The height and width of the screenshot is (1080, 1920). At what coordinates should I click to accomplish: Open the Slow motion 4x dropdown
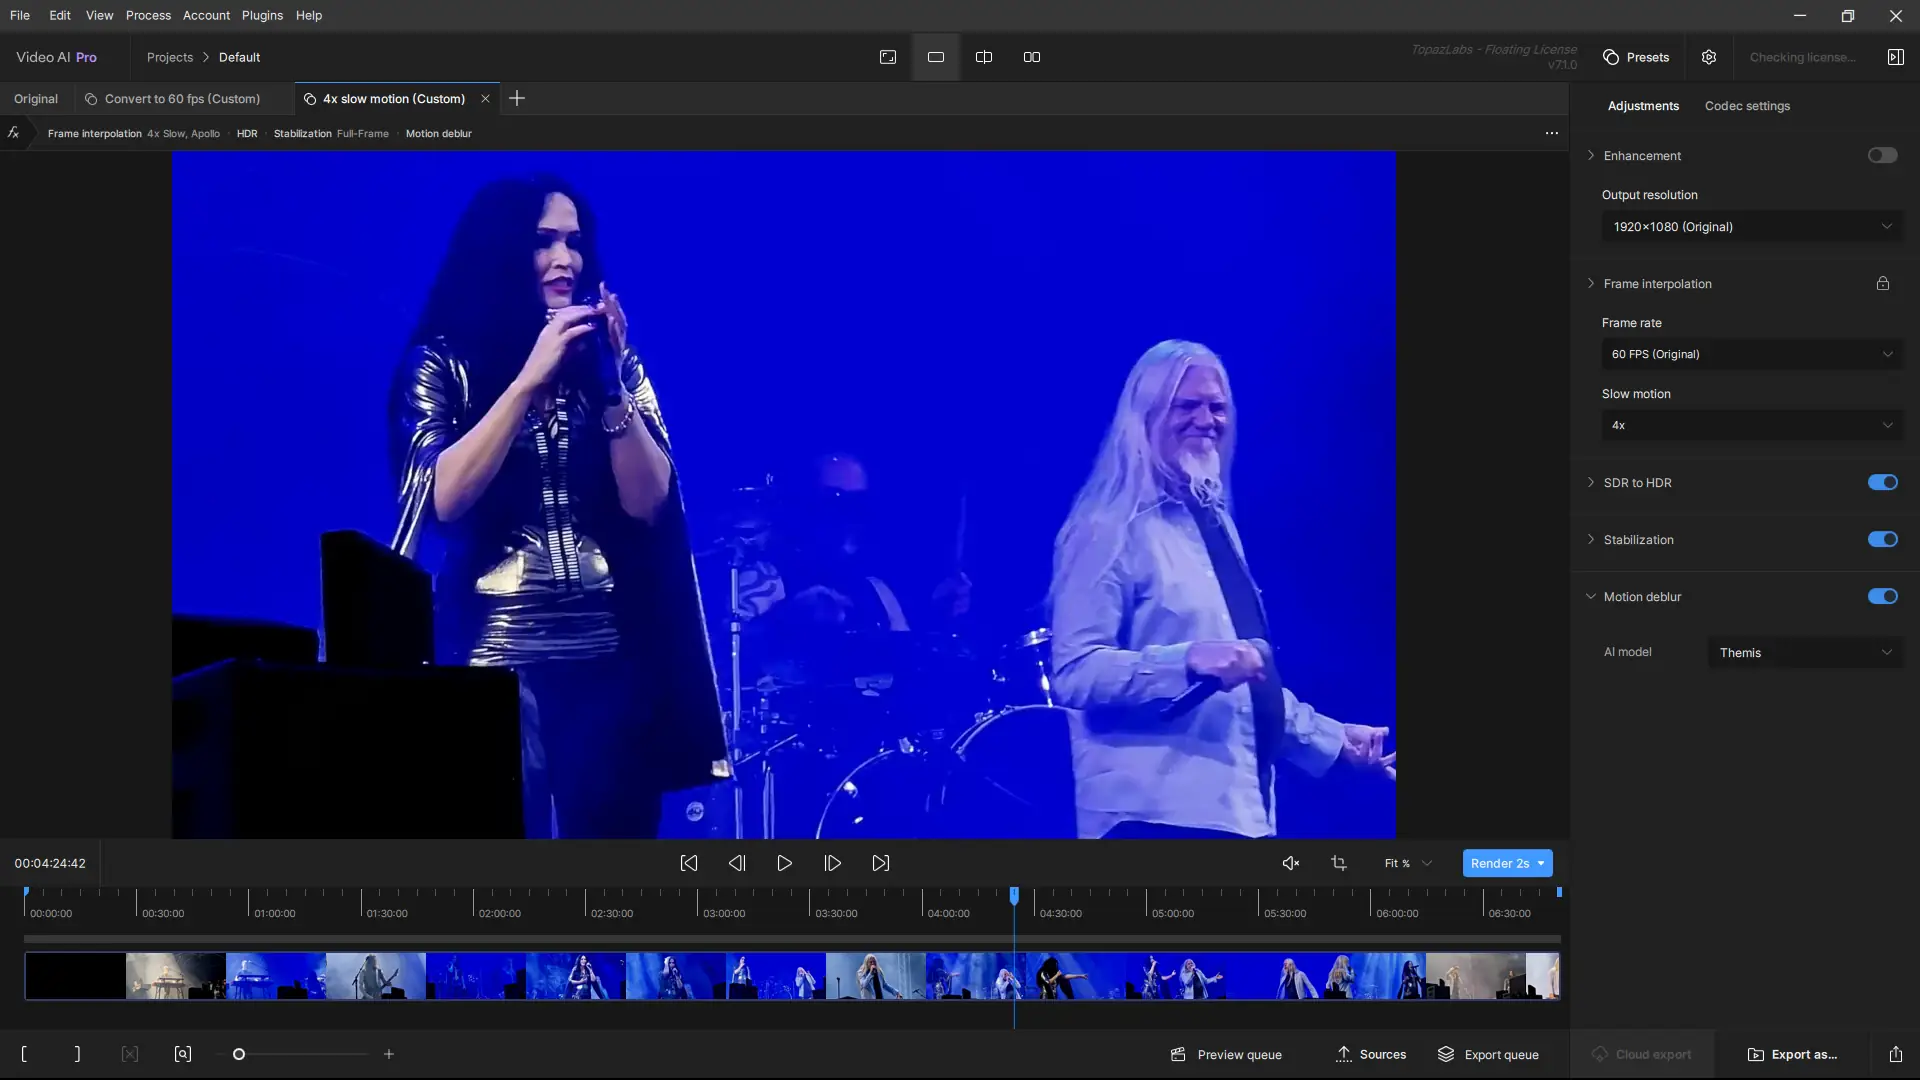pos(1751,425)
